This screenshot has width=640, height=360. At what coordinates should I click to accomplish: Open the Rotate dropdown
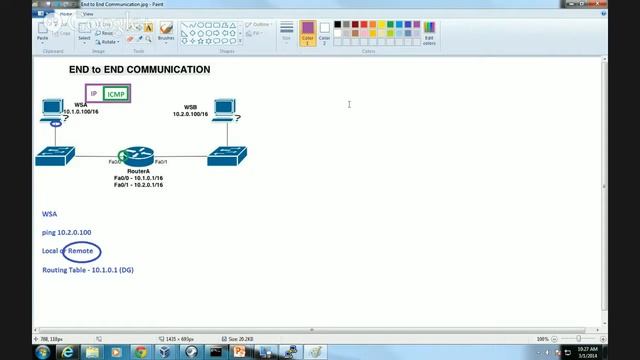click(x=107, y=42)
